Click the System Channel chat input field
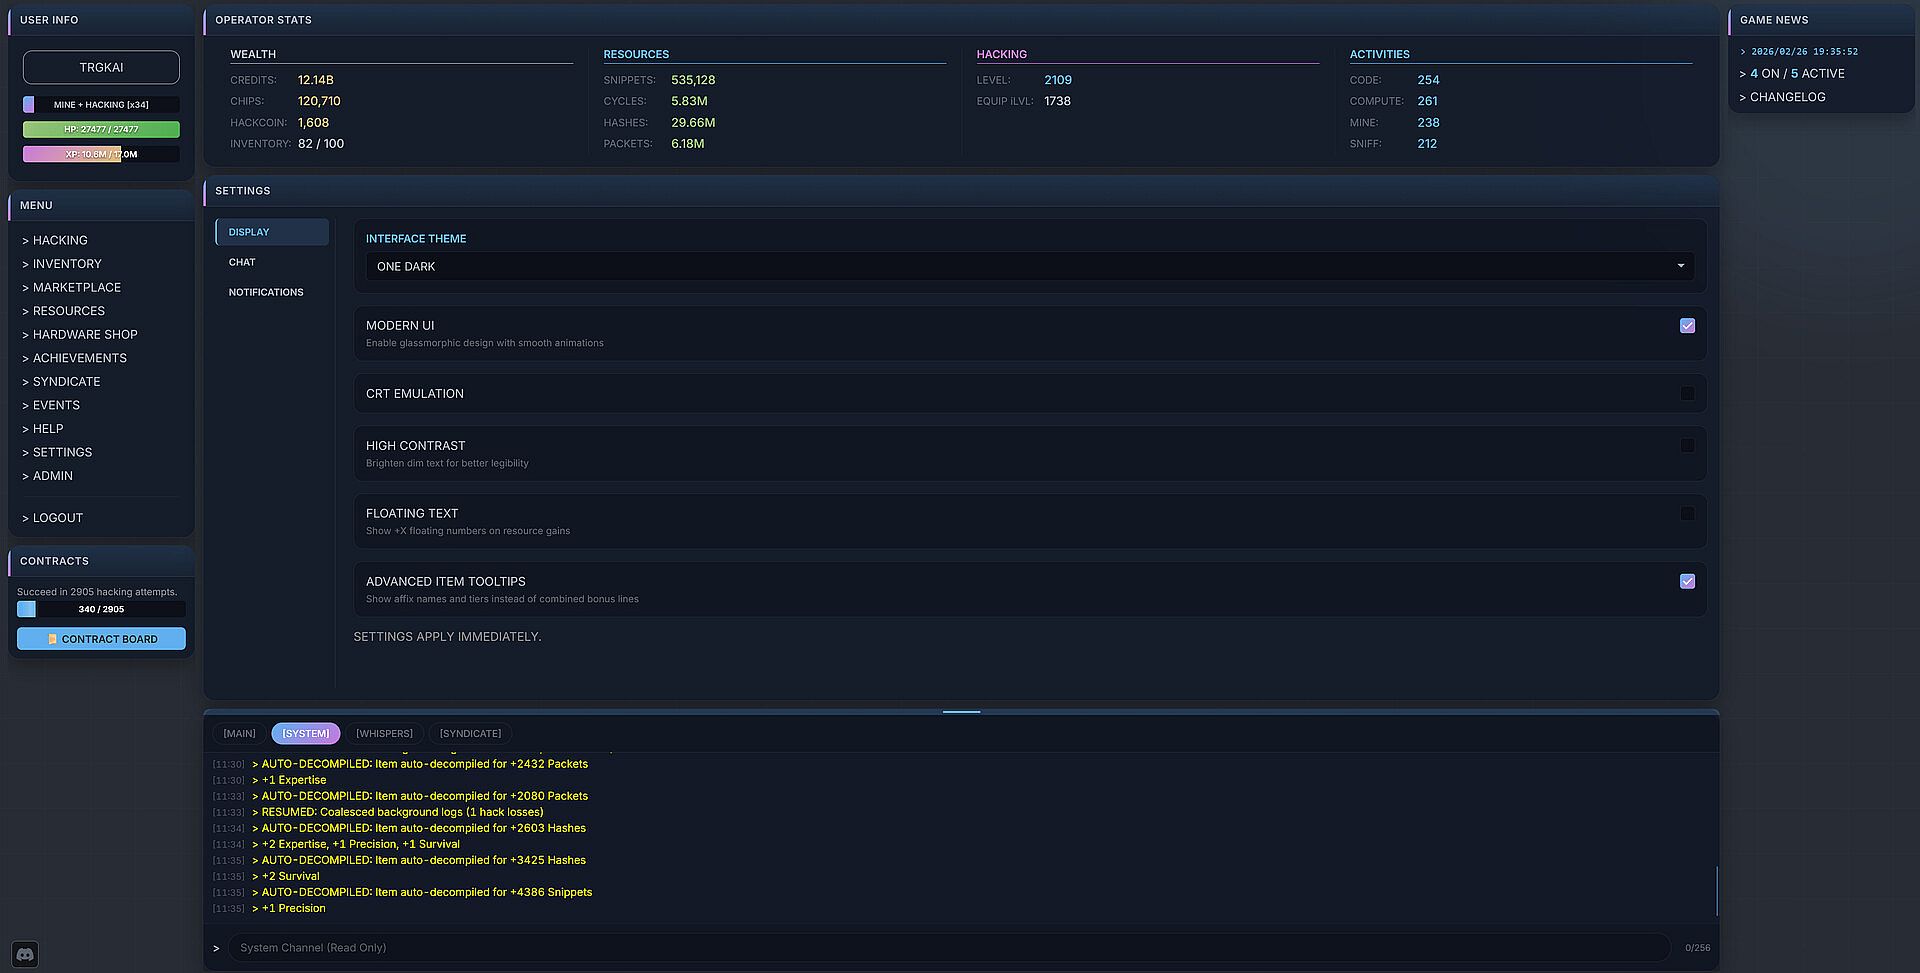The image size is (1920, 973). [949, 948]
